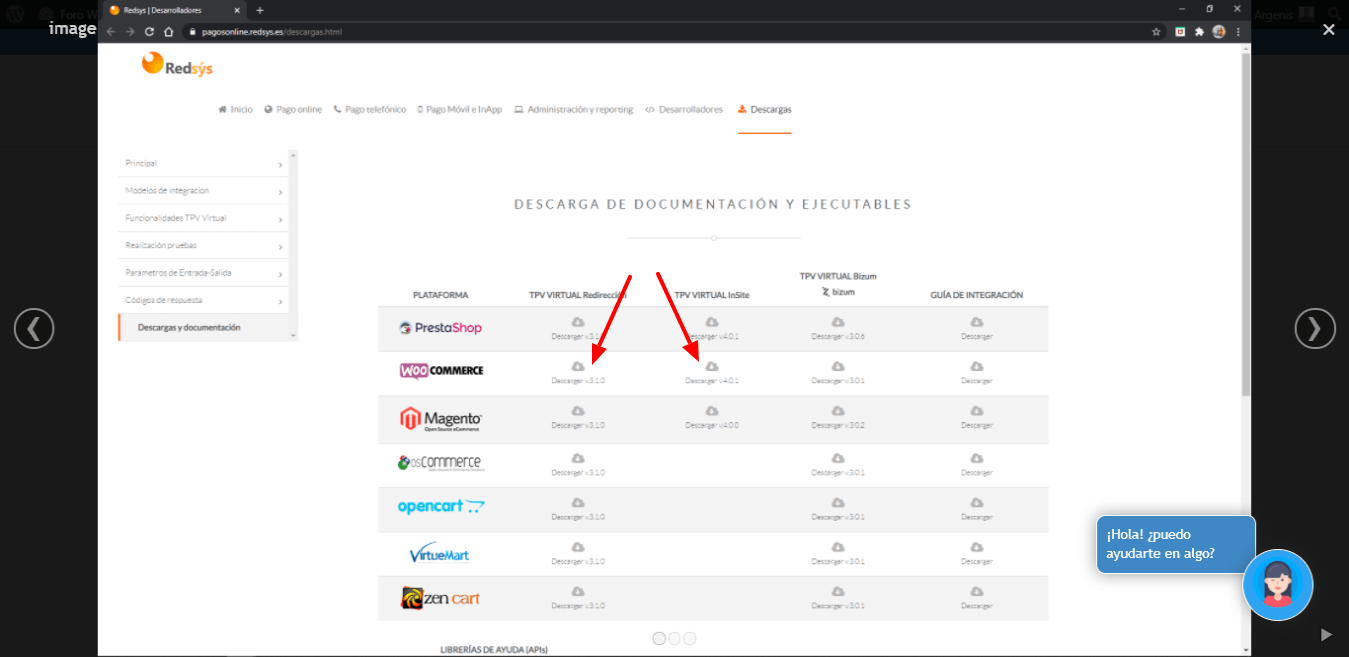Open Pago Móvil e InApp menu item

[460, 110]
